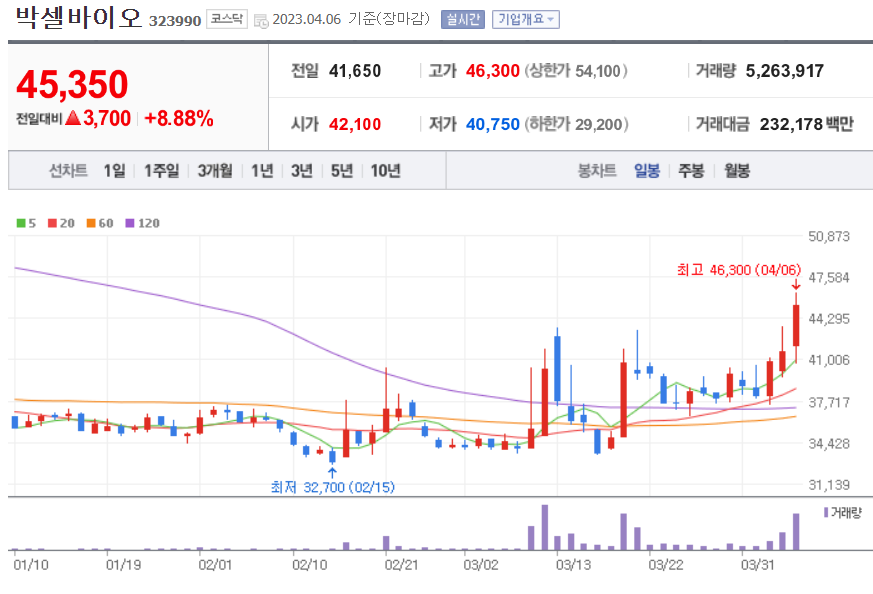Click the 하한가 29,200 text

(576, 124)
